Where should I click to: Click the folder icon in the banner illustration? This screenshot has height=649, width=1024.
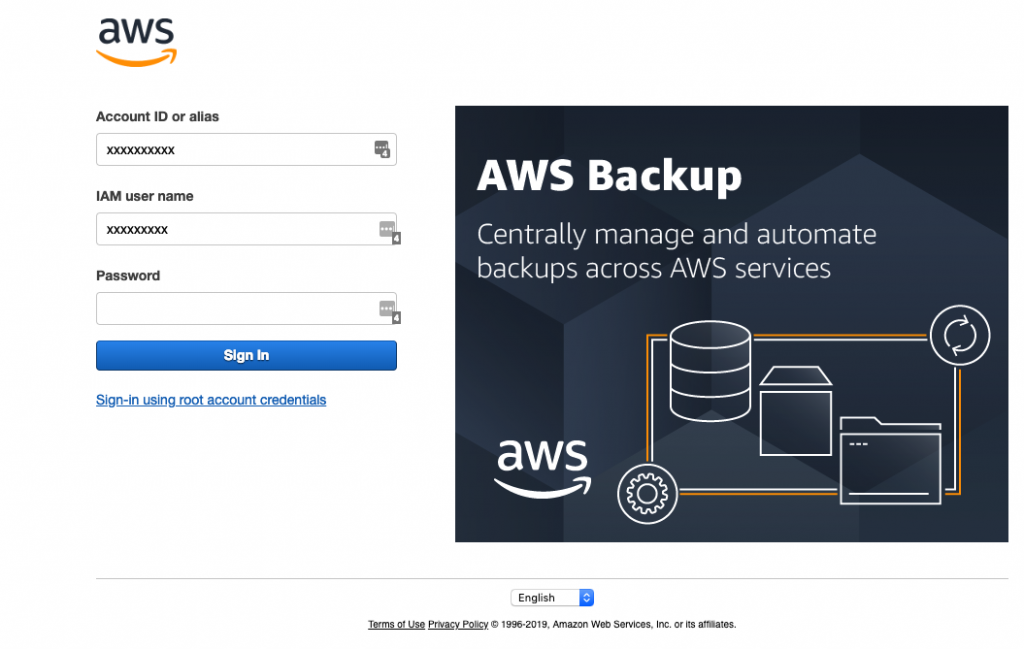(x=890, y=460)
